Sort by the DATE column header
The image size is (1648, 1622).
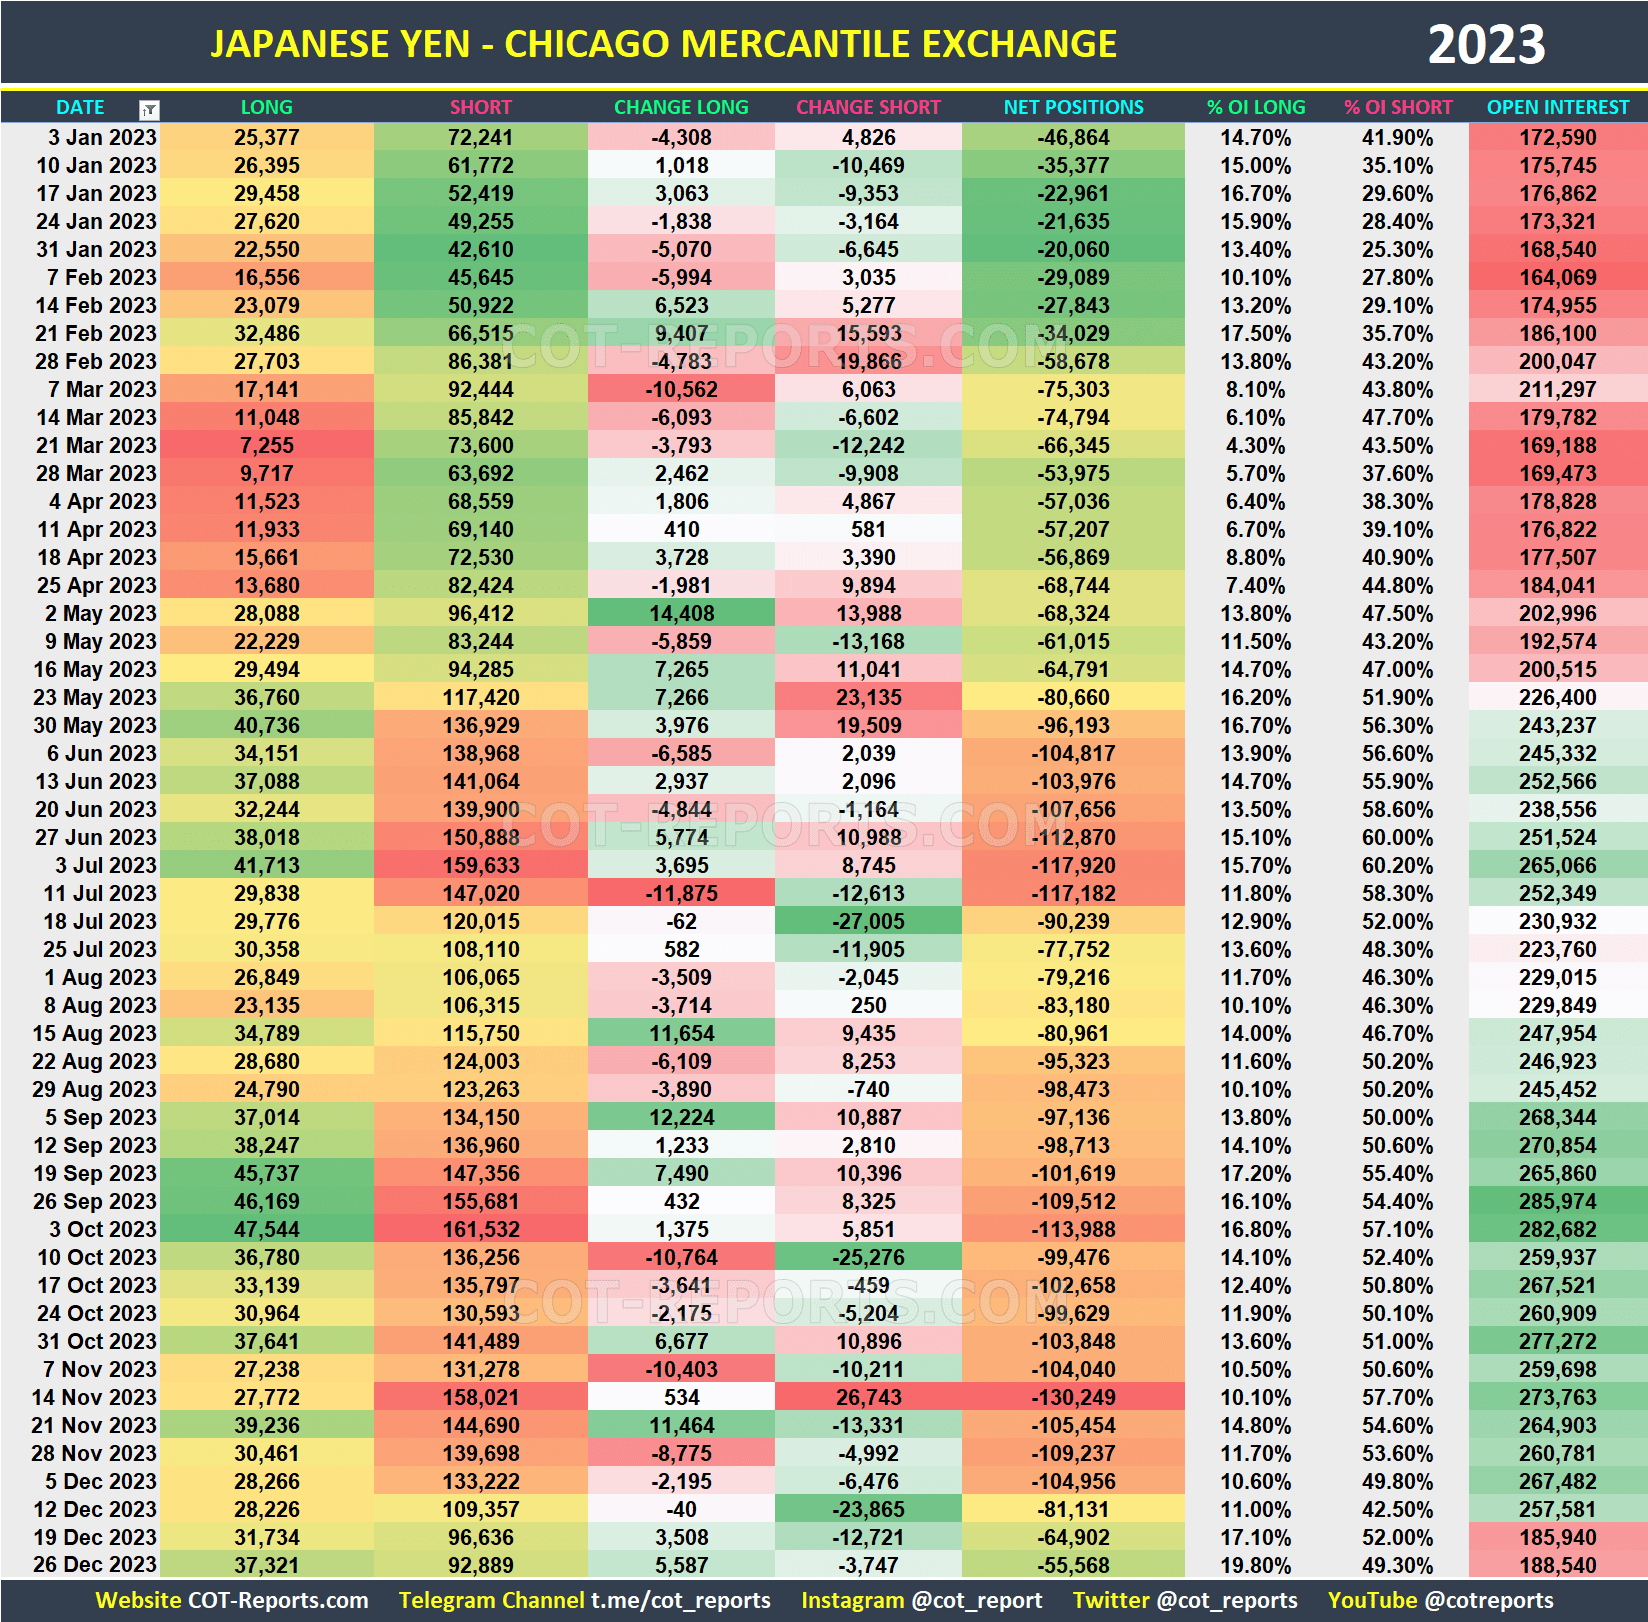click(x=80, y=107)
